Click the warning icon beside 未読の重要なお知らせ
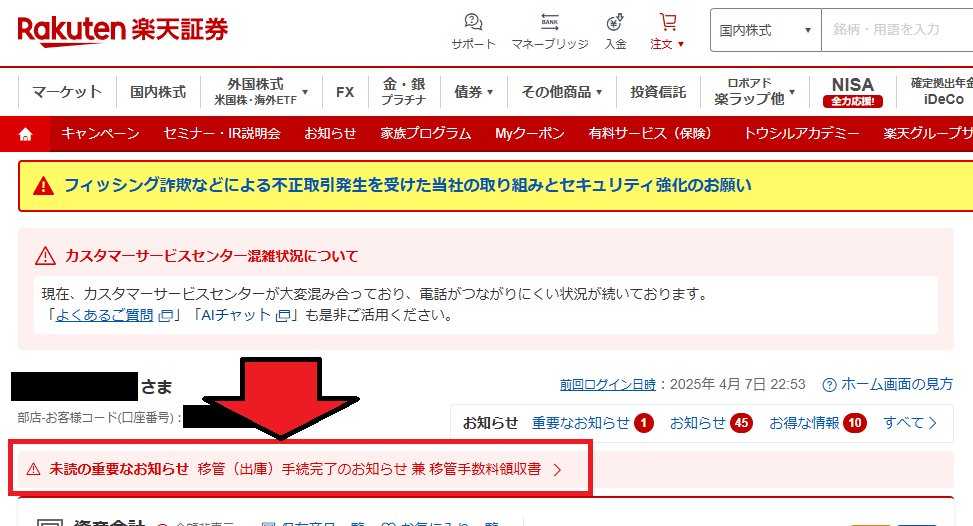This screenshot has width=973, height=526. (x=34, y=470)
